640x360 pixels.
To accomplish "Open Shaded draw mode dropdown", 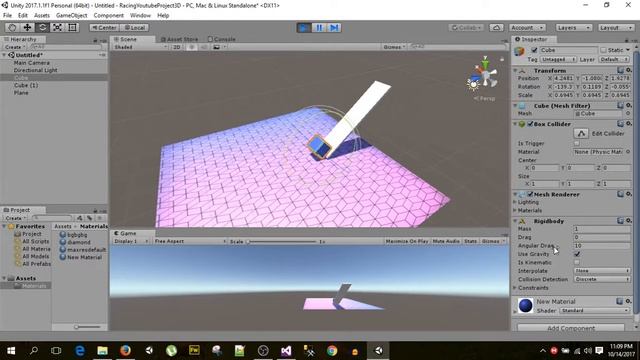I will [x=140, y=47].
